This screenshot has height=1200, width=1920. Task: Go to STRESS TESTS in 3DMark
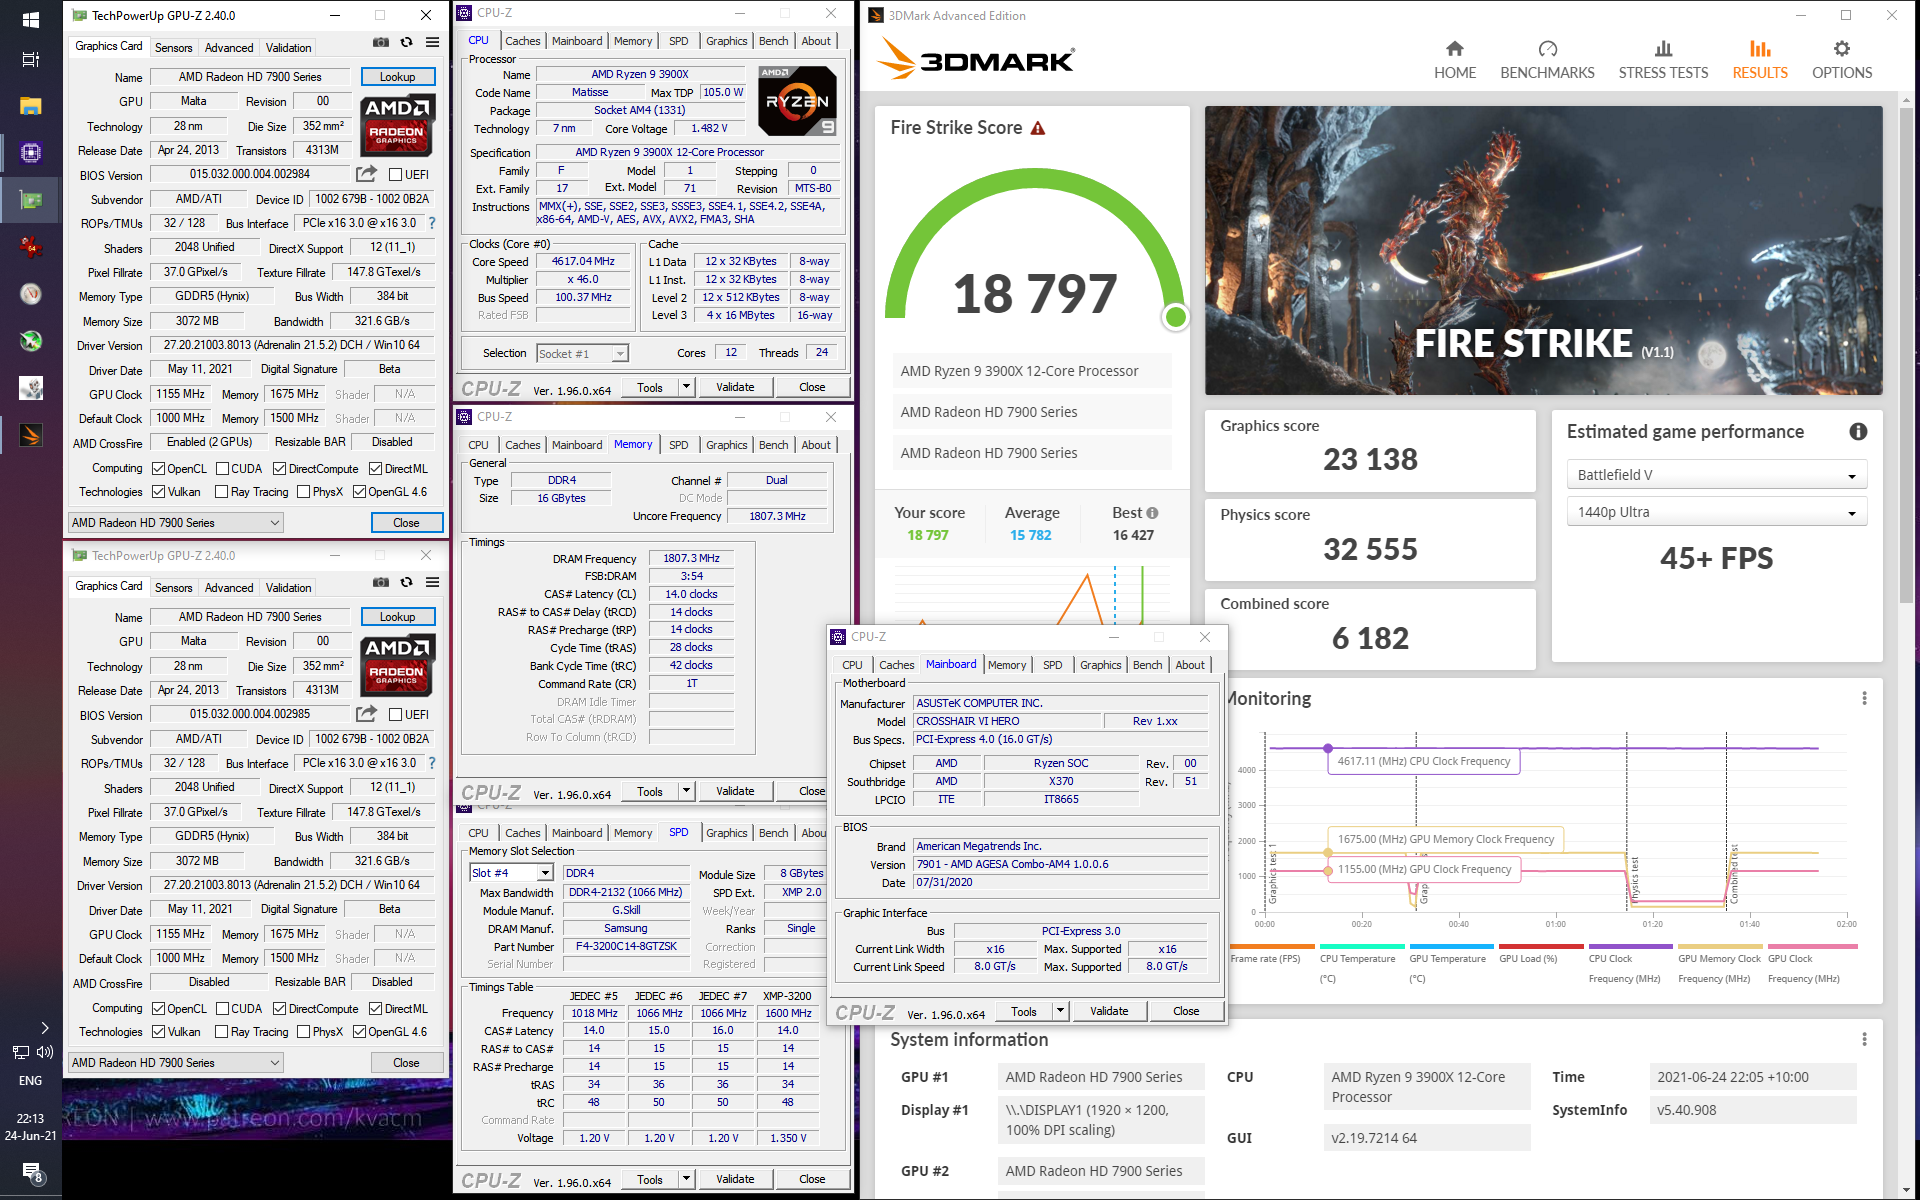1663,60
